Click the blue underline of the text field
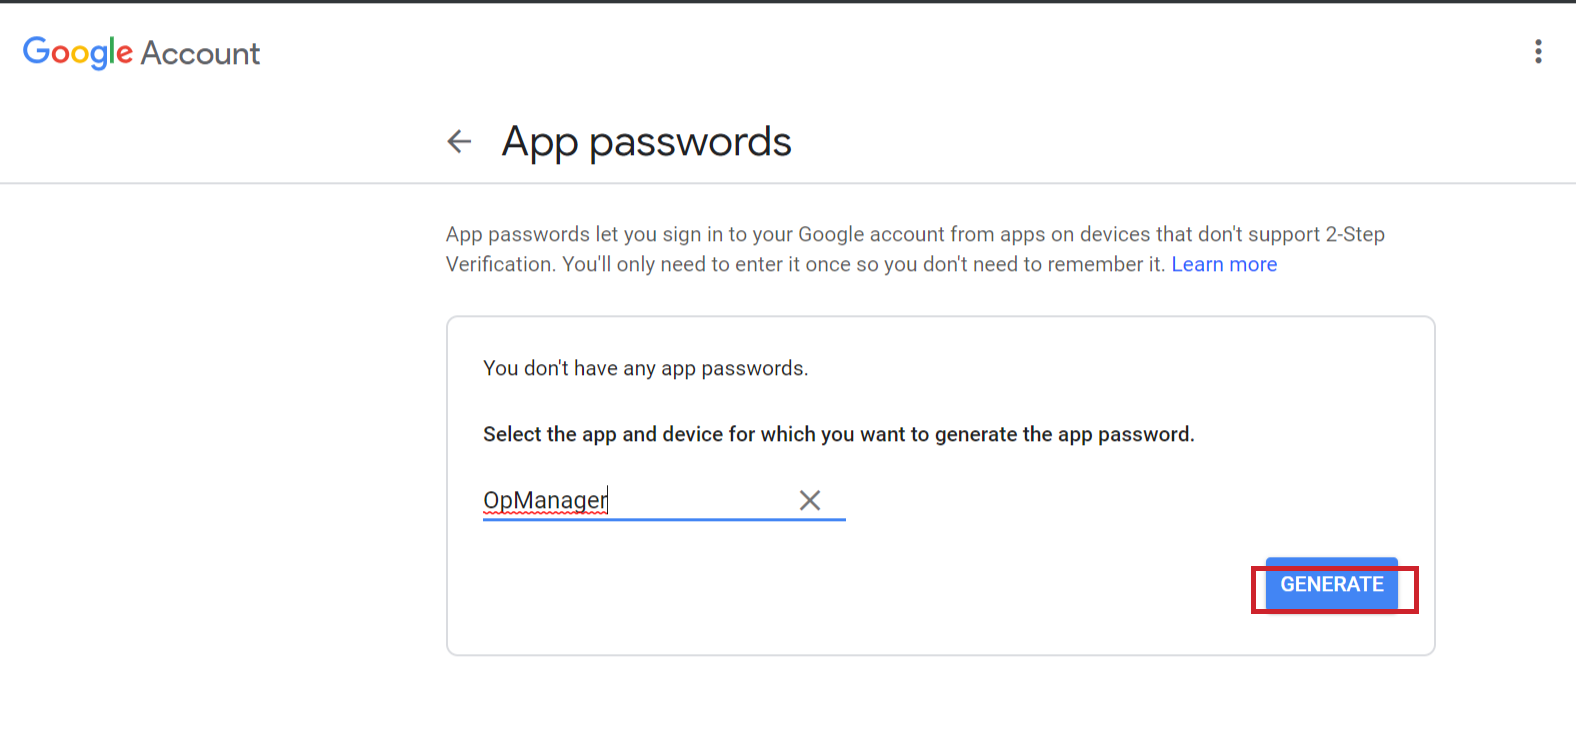 point(663,518)
